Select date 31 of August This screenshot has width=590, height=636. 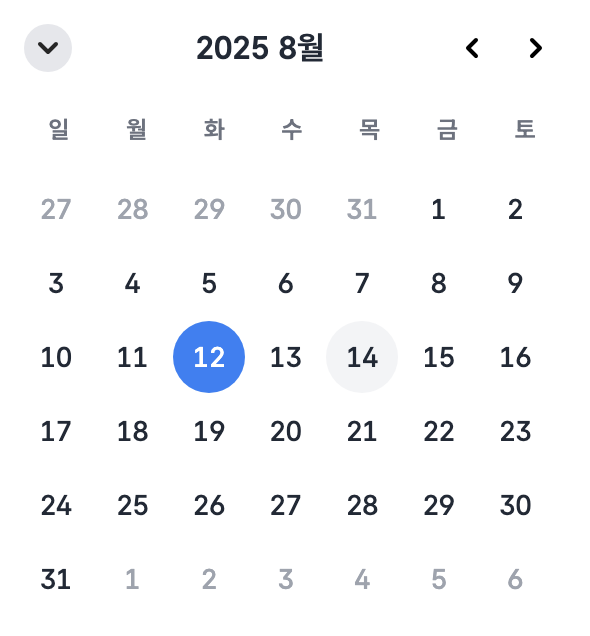[56, 579]
